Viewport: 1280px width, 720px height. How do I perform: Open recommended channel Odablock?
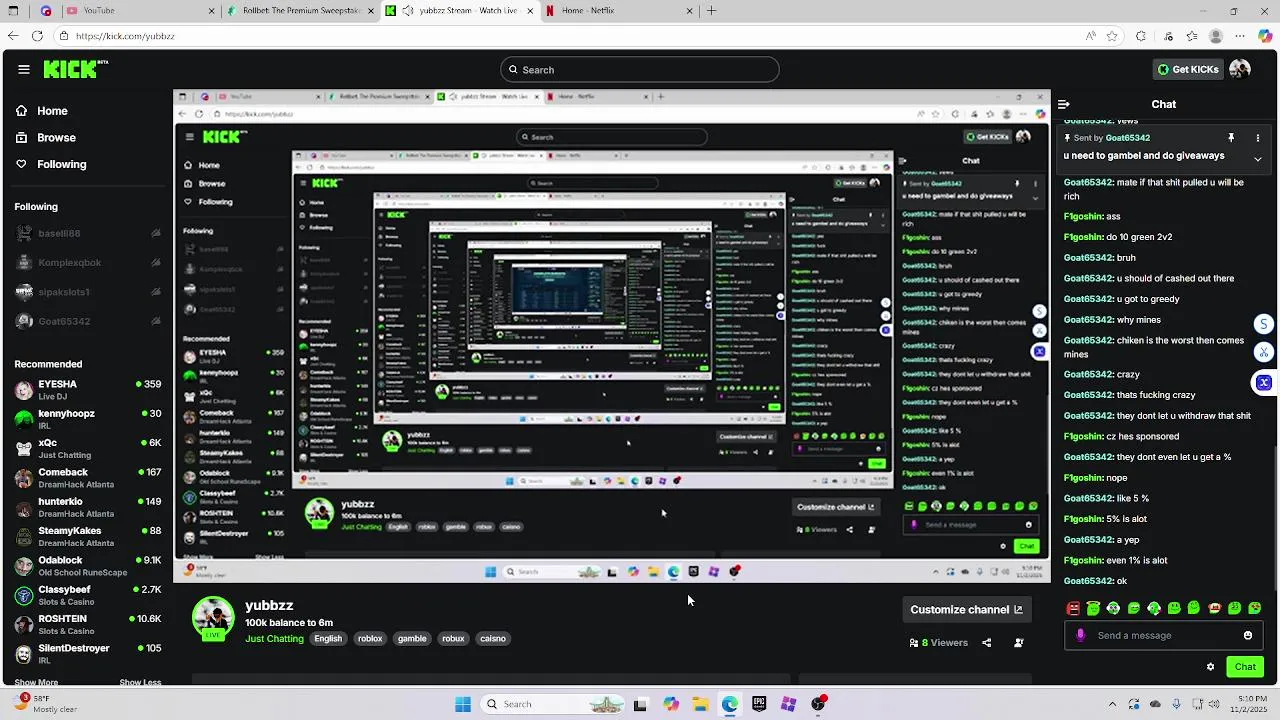point(87,566)
